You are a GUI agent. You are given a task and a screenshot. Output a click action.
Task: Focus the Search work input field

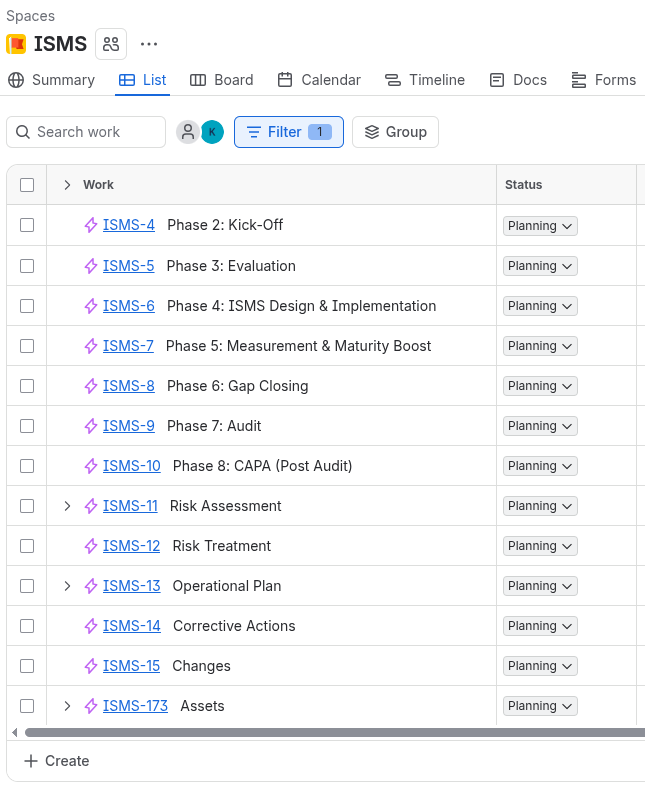[x=86, y=132]
